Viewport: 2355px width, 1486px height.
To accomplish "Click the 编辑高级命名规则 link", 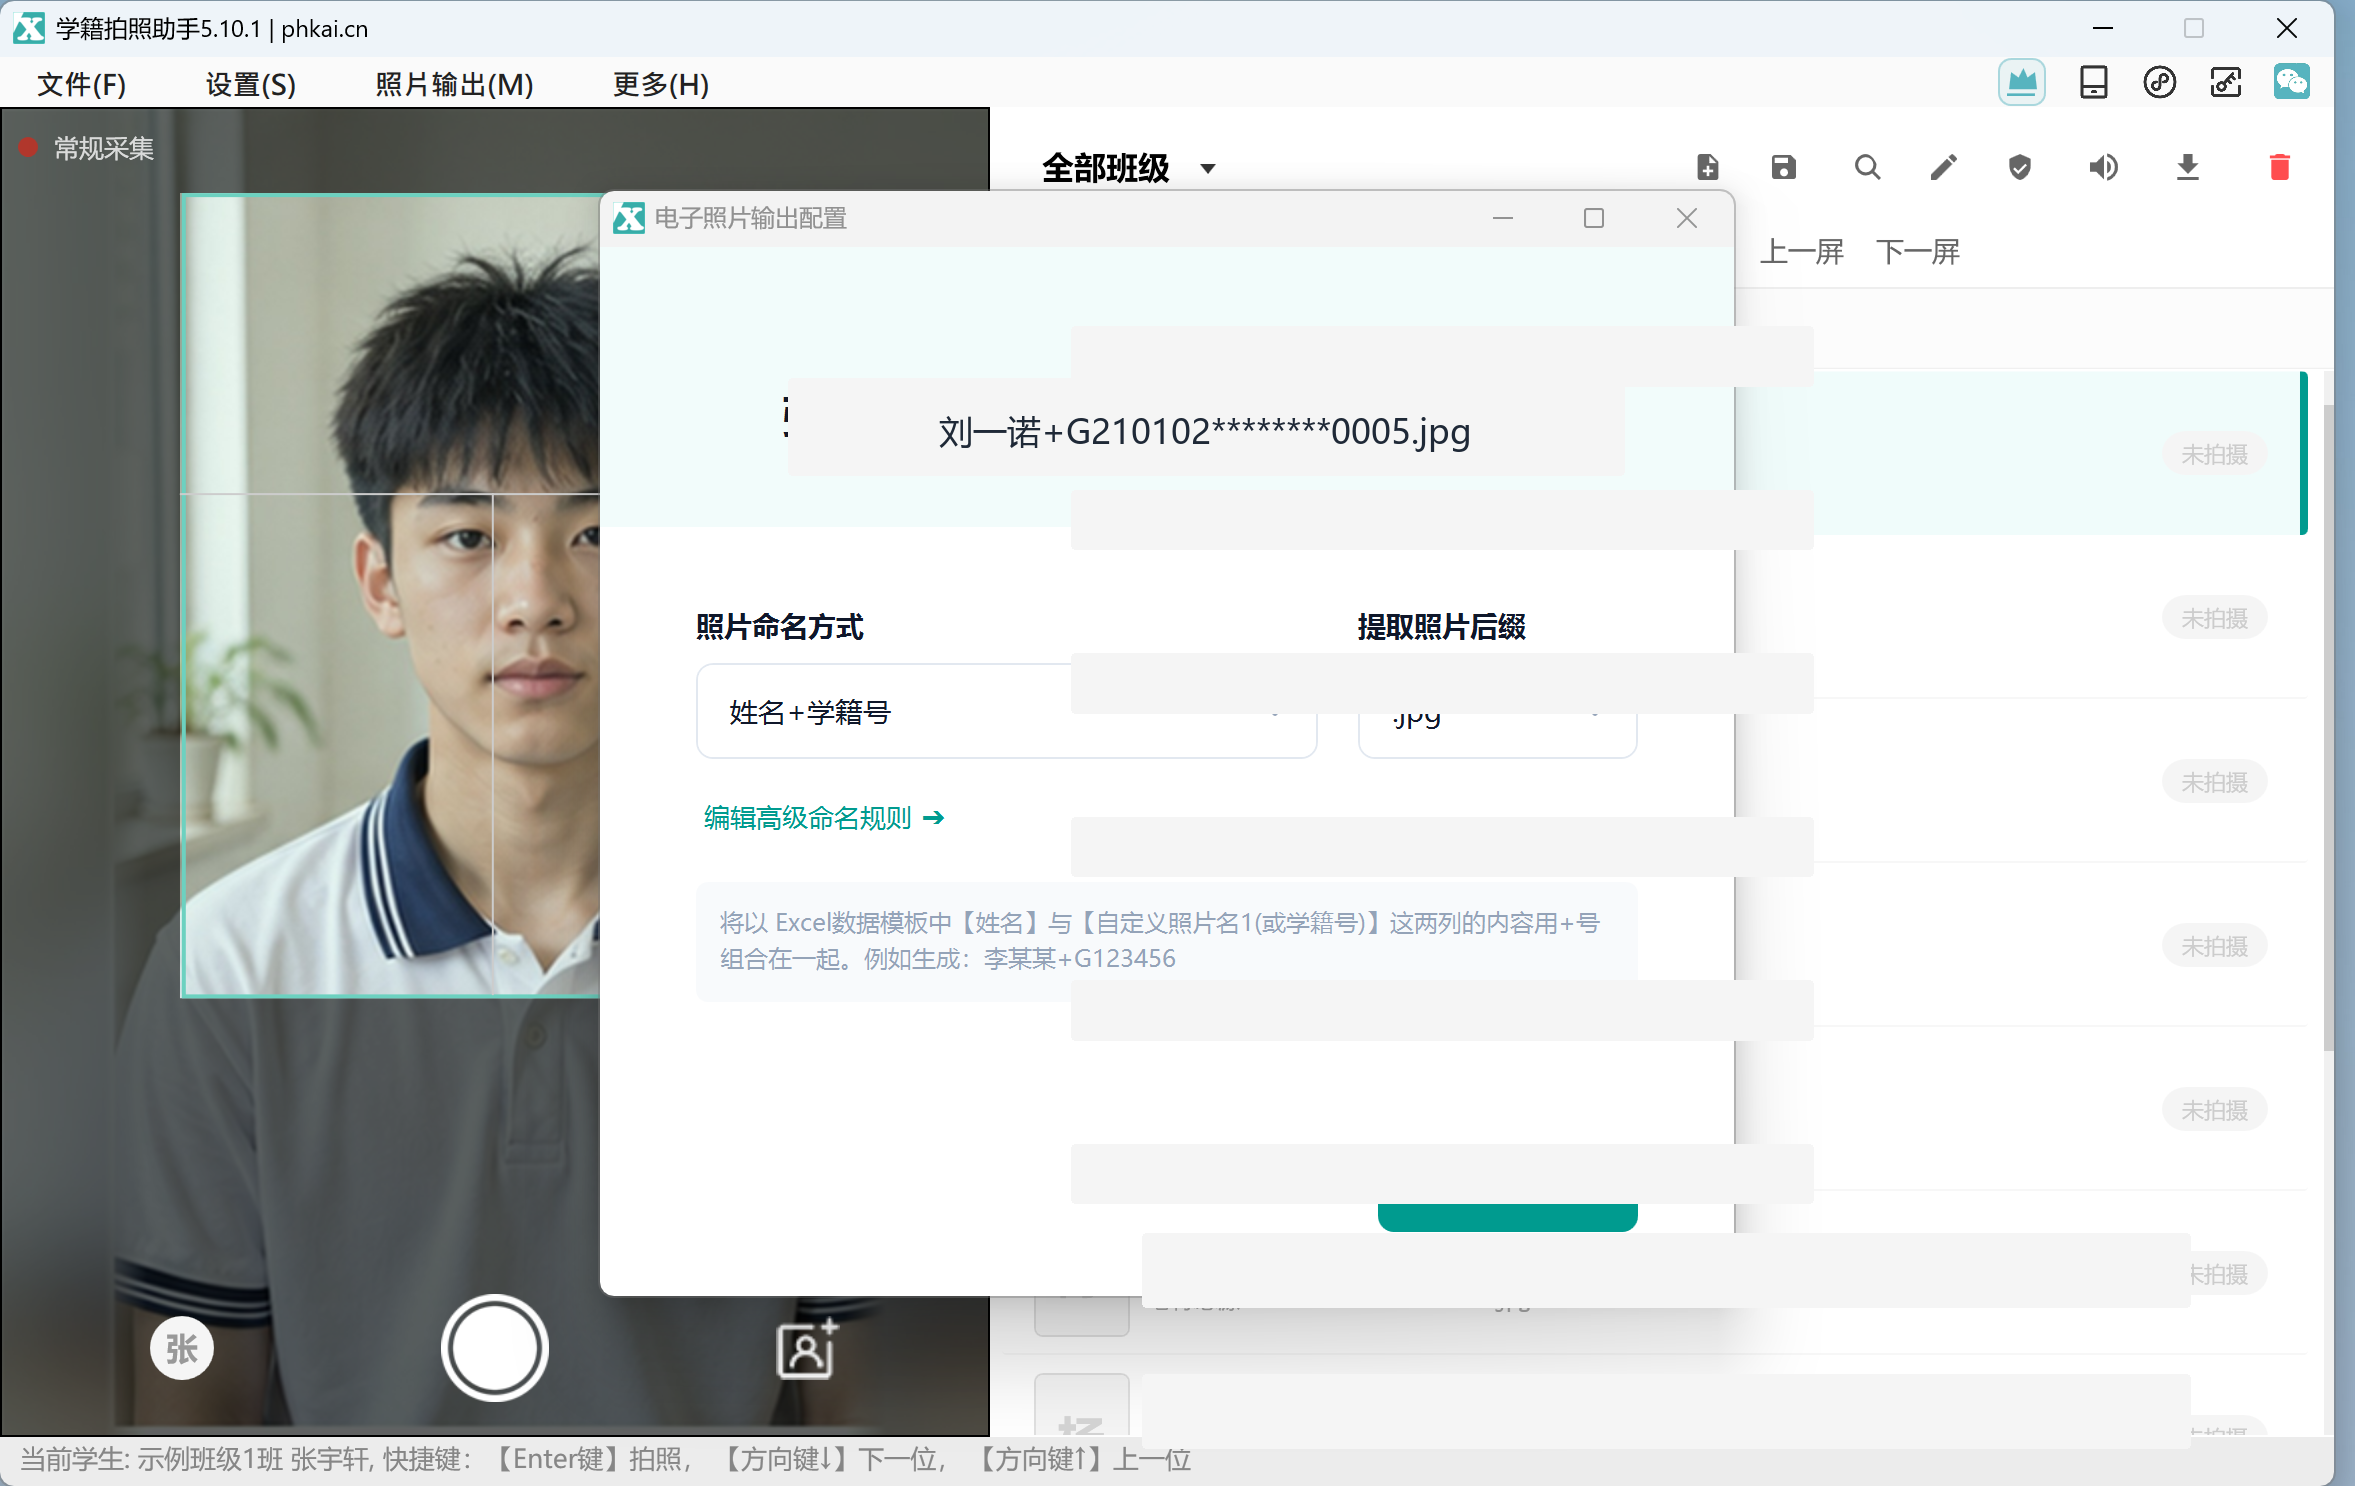I will click(823, 818).
